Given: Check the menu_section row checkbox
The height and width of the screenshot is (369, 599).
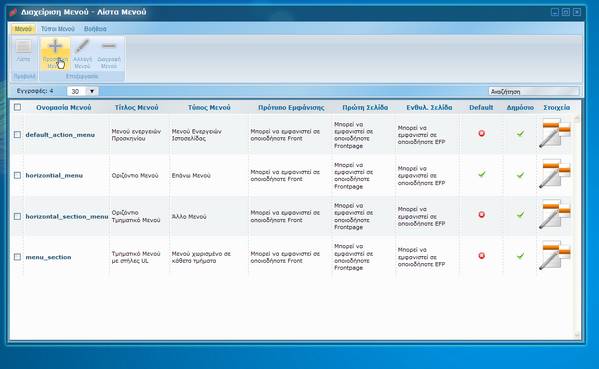Looking at the screenshot, I should 17,257.
